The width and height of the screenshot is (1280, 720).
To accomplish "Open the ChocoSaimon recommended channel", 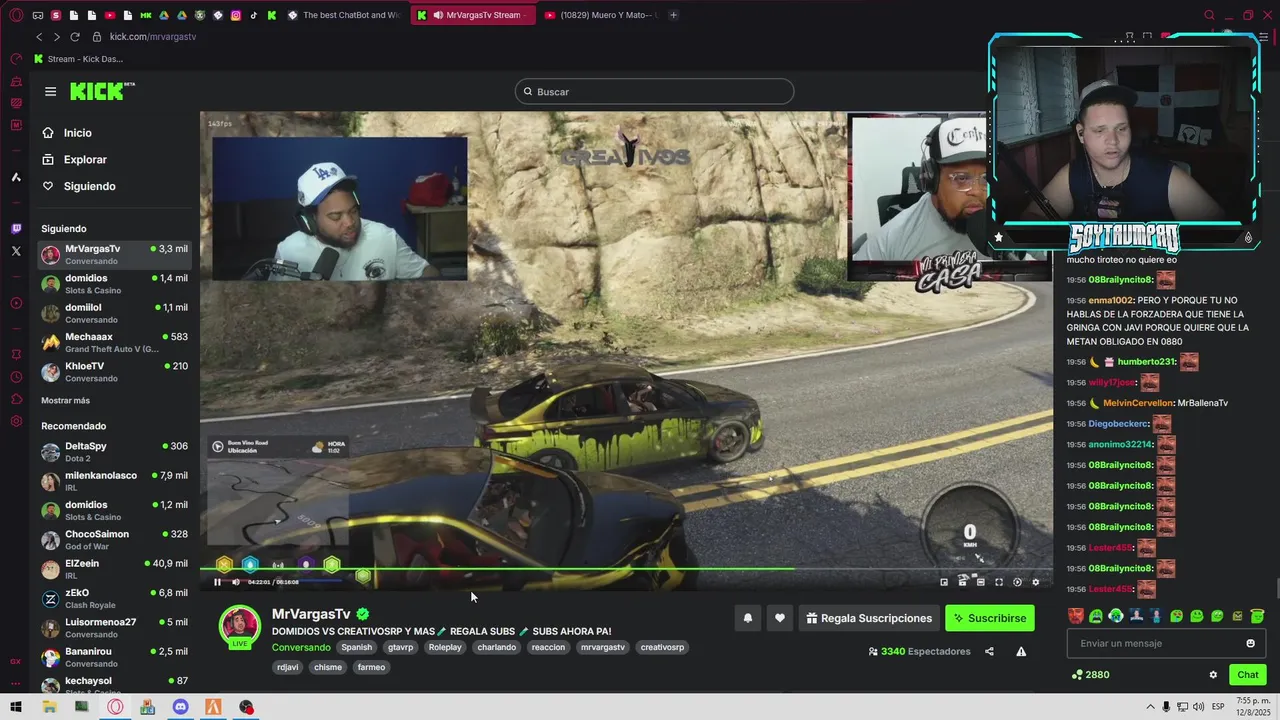I will pyautogui.click(x=114, y=539).
